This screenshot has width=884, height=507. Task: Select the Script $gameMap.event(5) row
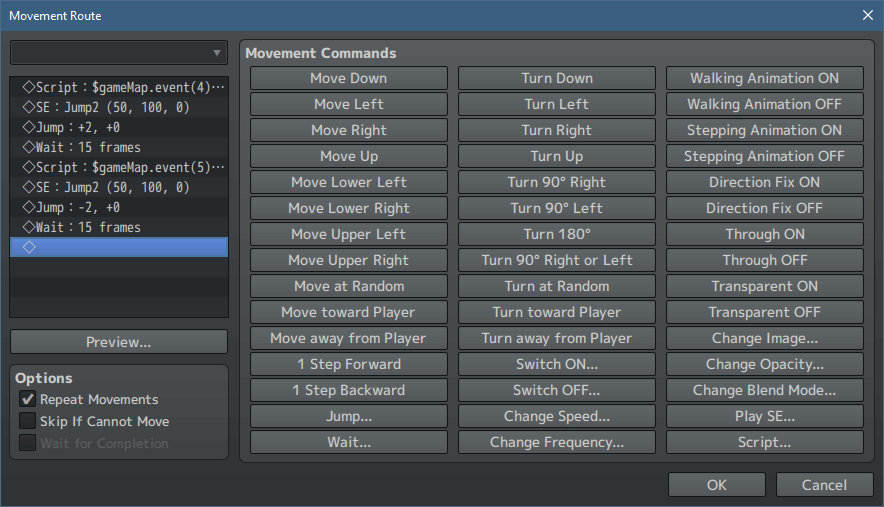point(119,167)
